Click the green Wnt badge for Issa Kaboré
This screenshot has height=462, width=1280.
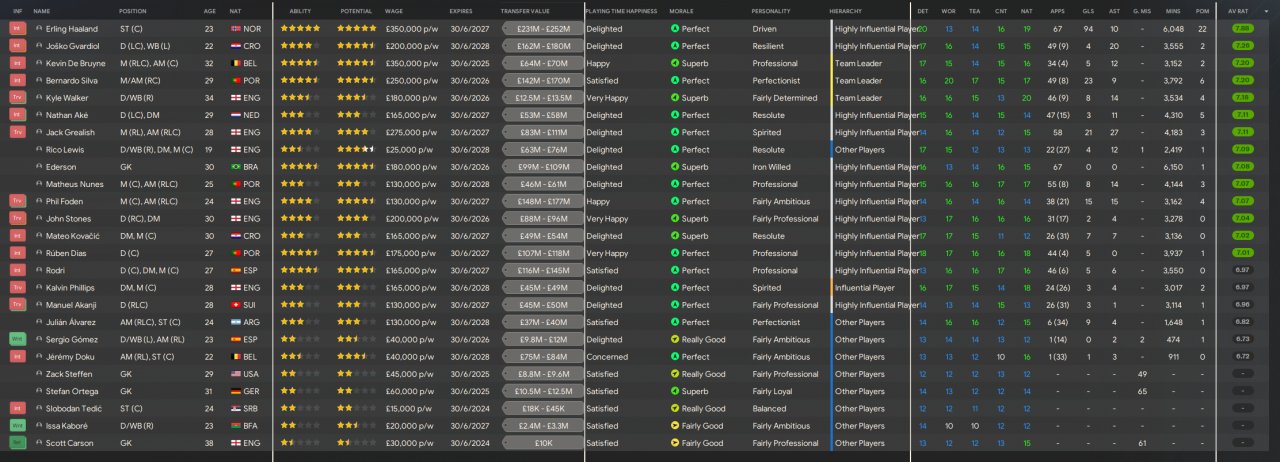(x=17, y=425)
